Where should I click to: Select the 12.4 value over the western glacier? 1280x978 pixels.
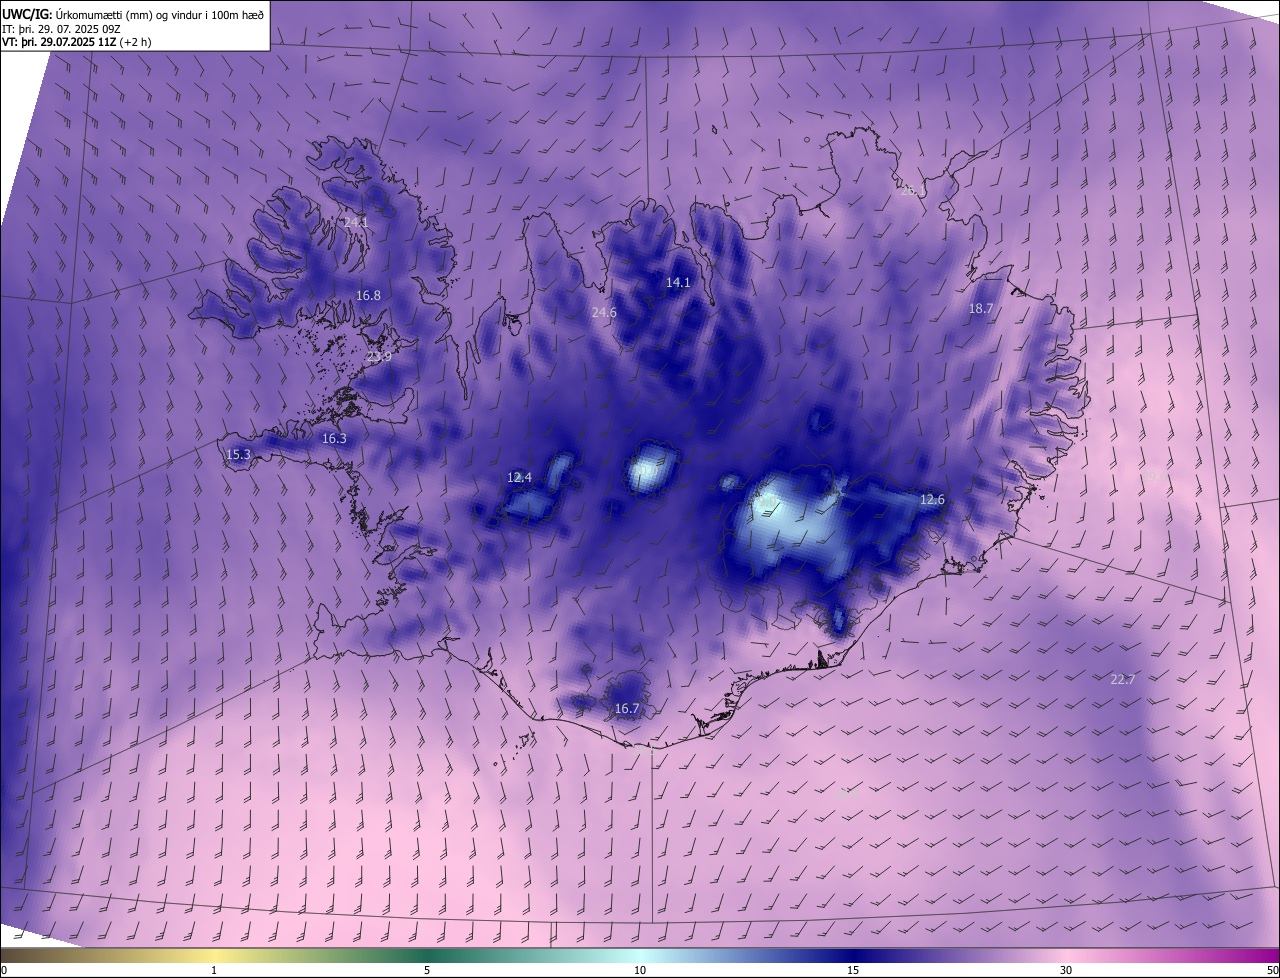(519, 477)
